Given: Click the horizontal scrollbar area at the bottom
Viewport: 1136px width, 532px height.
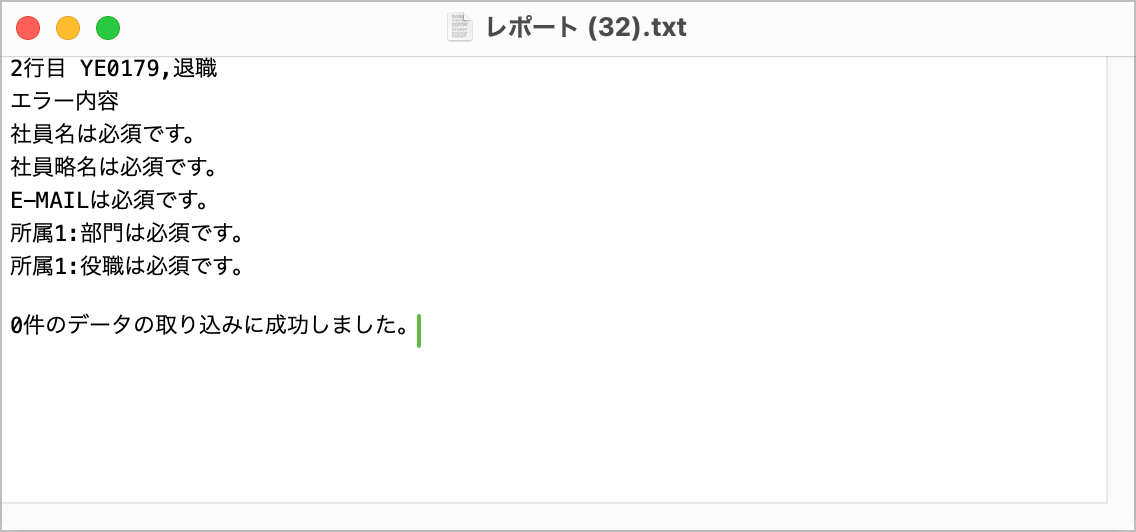Looking at the screenshot, I should pos(554,515).
